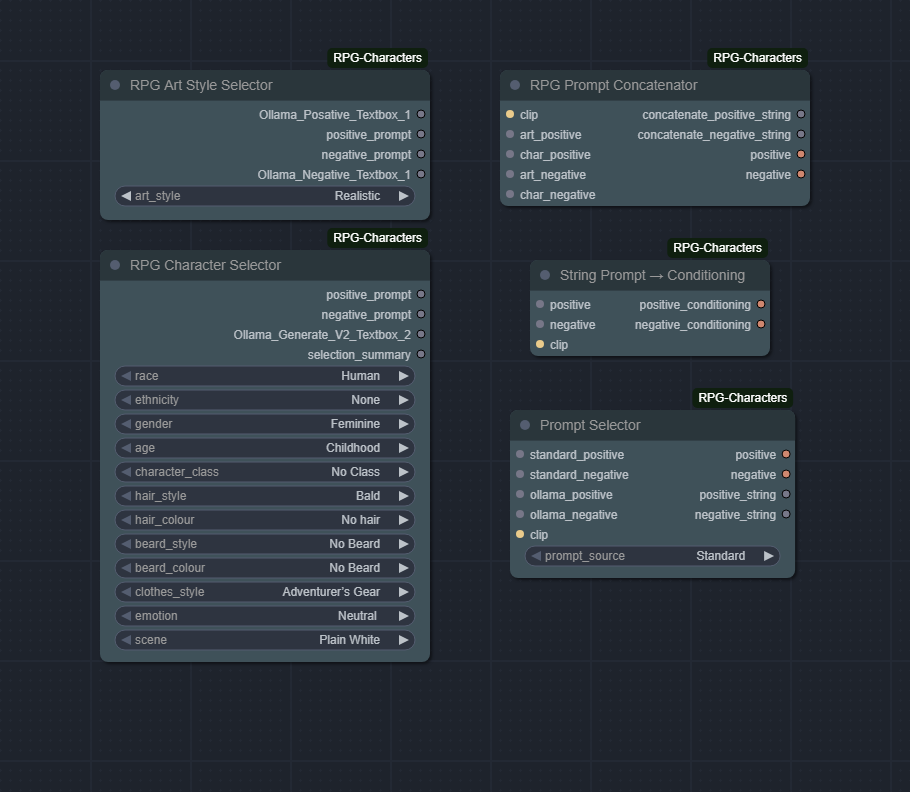Click standard_positive input socket
Screen dimensions: 910x792
pyautogui.click(x=520, y=454)
